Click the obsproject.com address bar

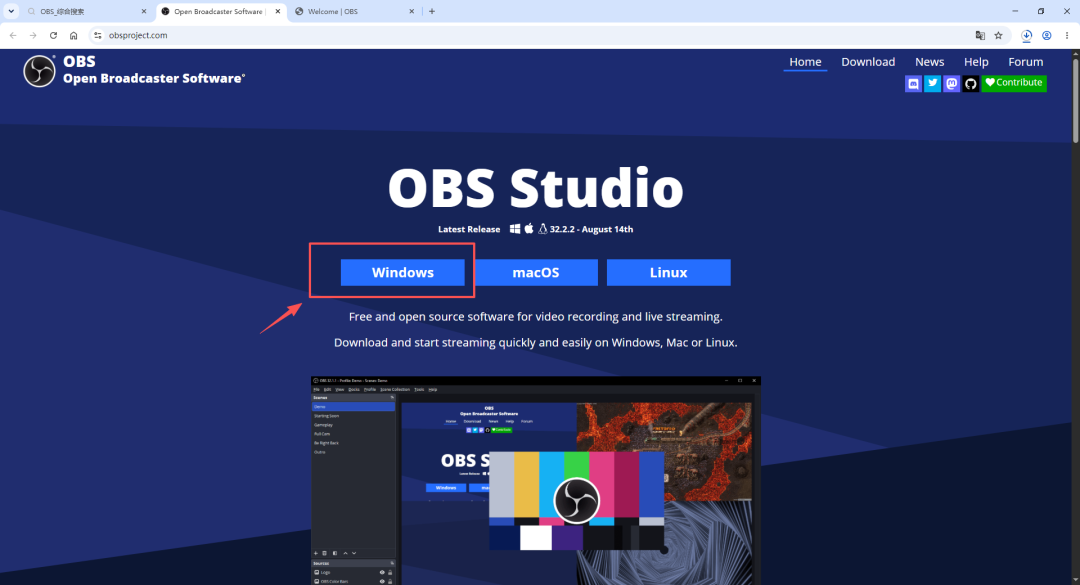pos(537,35)
